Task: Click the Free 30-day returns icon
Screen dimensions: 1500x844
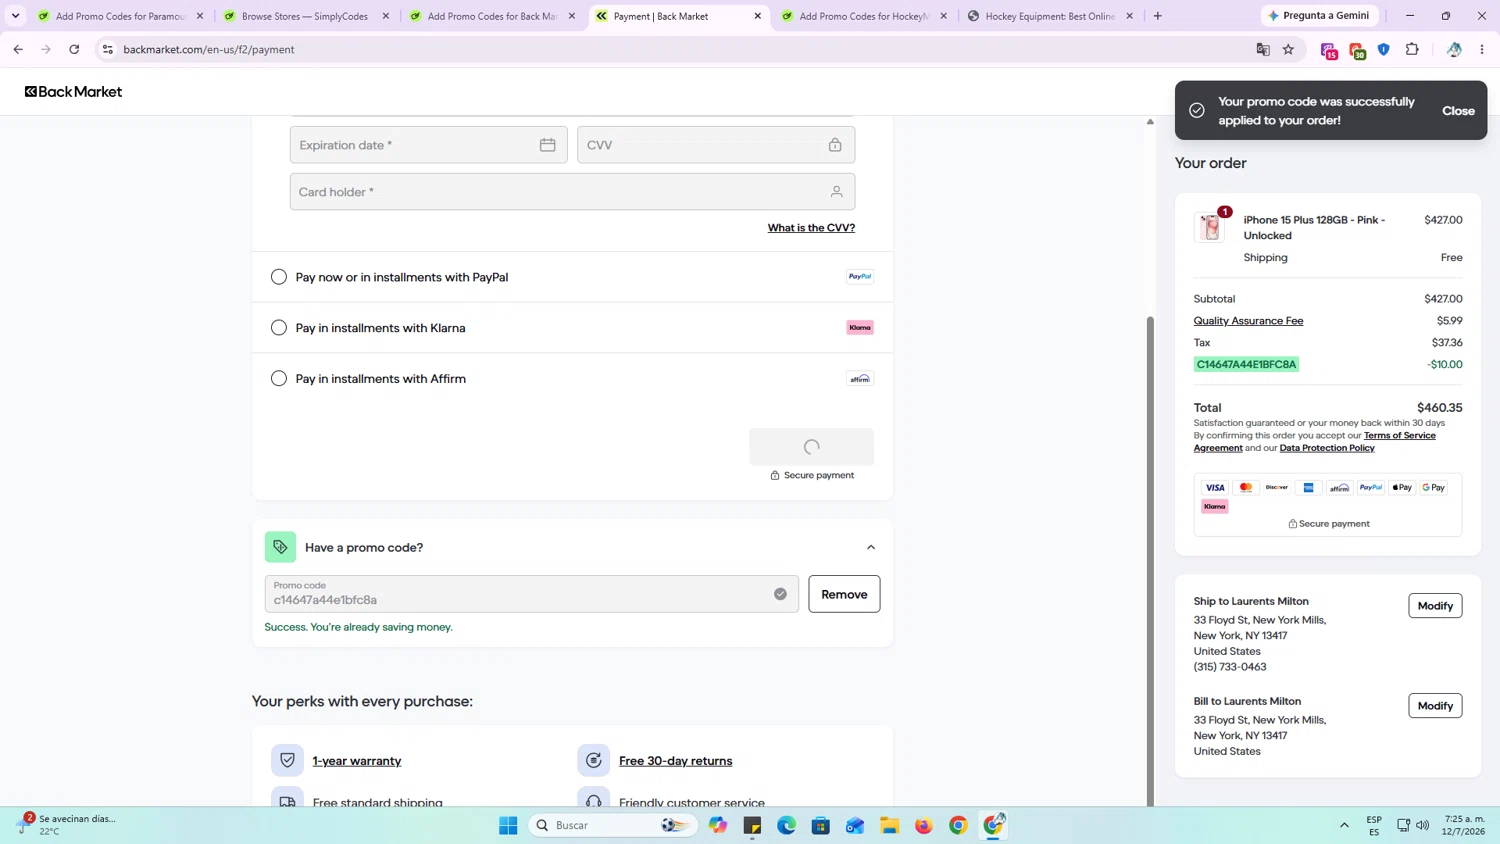Action: [594, 760]
